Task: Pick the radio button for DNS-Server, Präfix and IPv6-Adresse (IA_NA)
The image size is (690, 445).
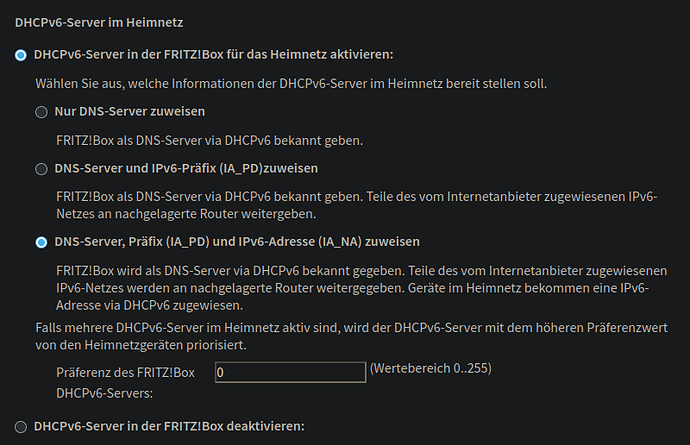Action: (41, 242)
